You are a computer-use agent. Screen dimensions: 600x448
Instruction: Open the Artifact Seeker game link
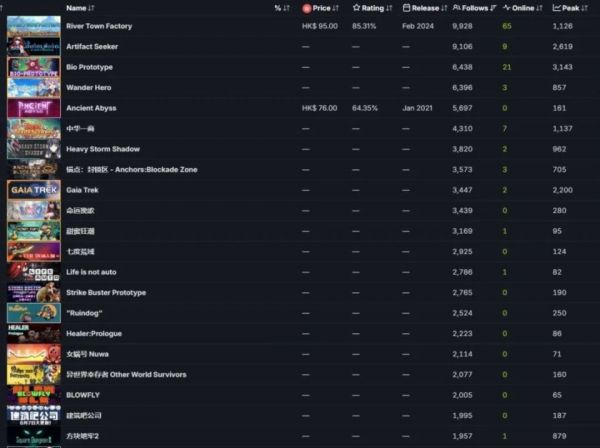92,46
